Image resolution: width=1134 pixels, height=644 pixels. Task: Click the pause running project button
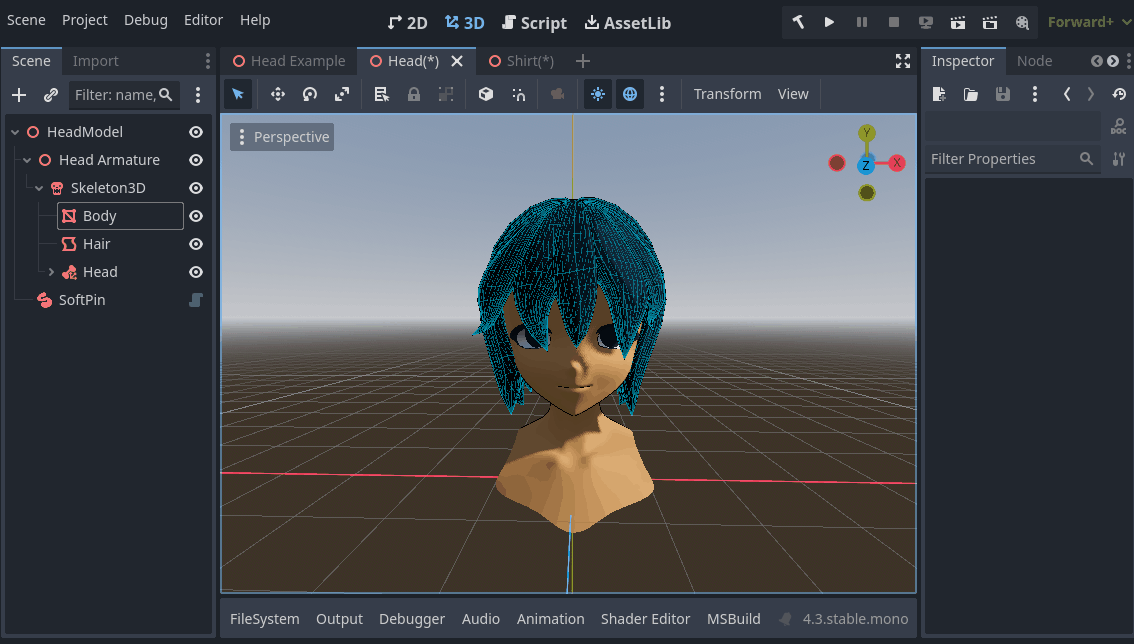861,22
